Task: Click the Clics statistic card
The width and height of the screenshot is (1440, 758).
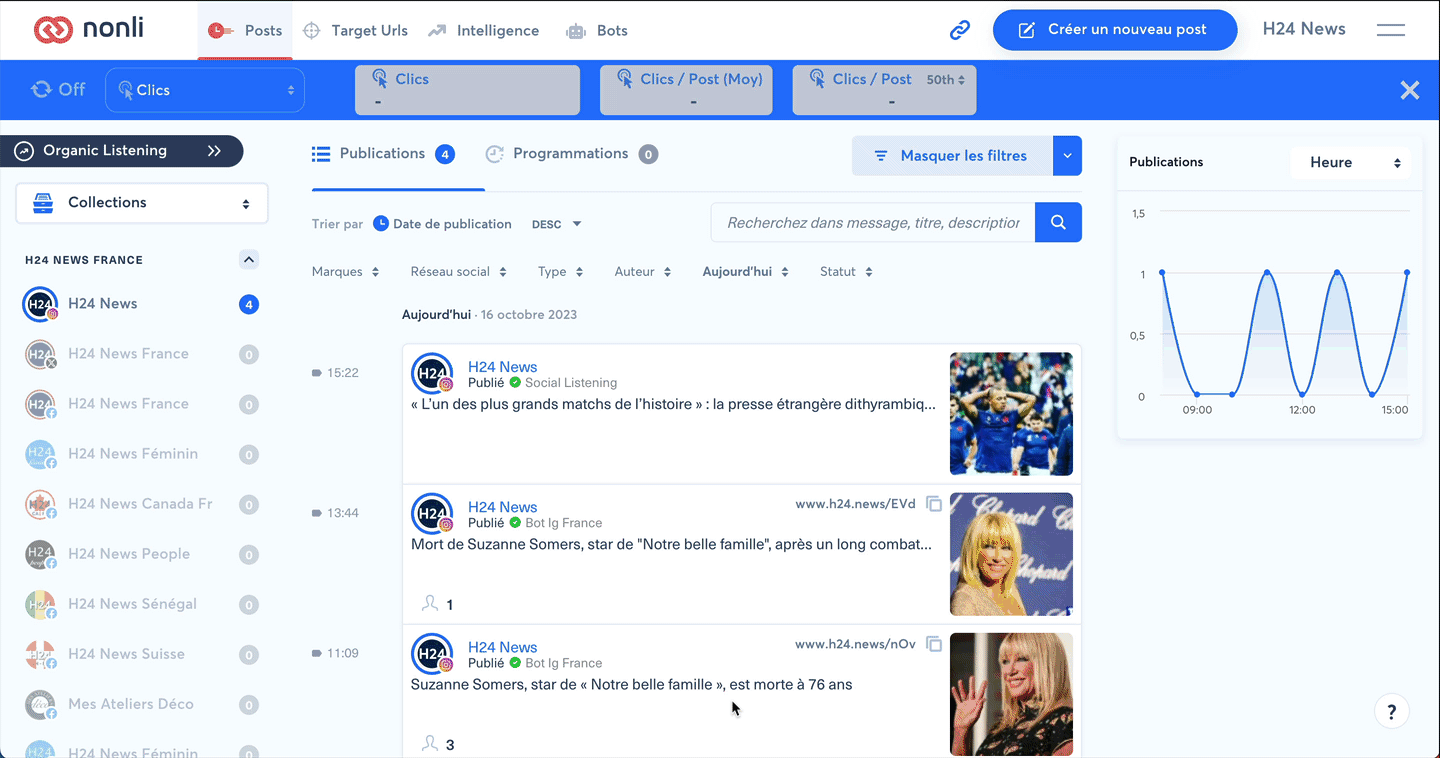Action: click(467, 90)
